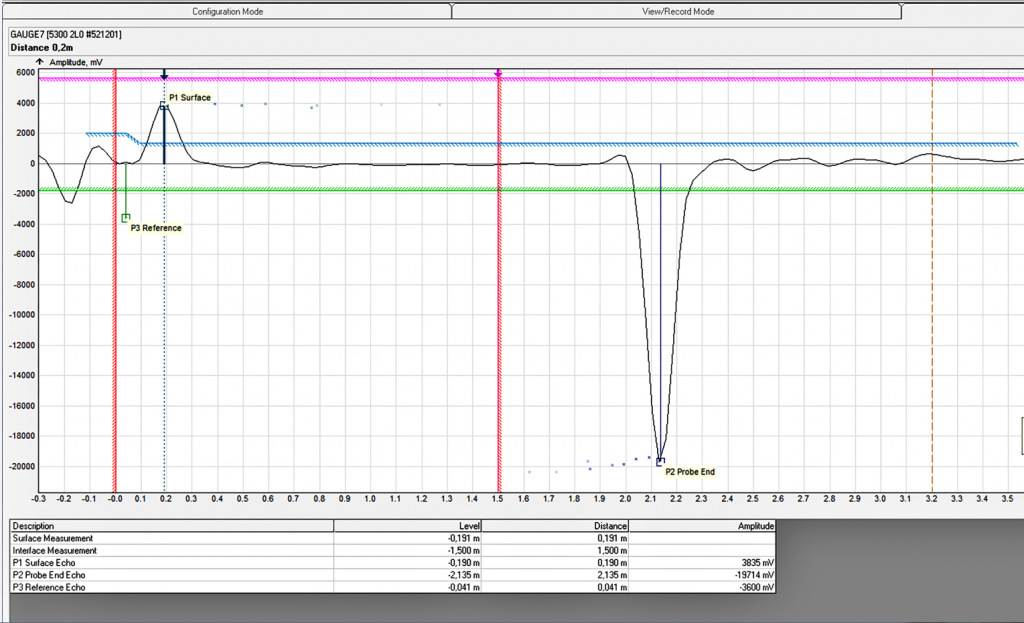
Task: Click the Distance 0,2m readout
Action: pos(42,48)
